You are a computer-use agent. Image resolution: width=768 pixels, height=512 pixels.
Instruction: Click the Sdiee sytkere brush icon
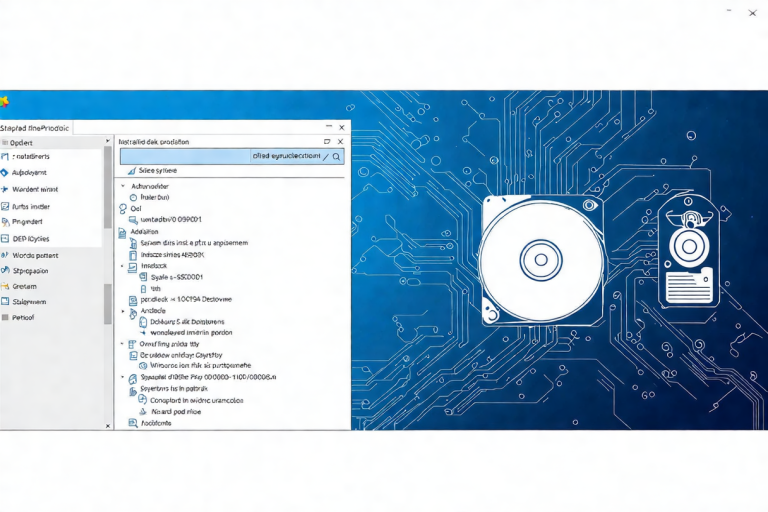pyautogui.click(x=132, y=172)
